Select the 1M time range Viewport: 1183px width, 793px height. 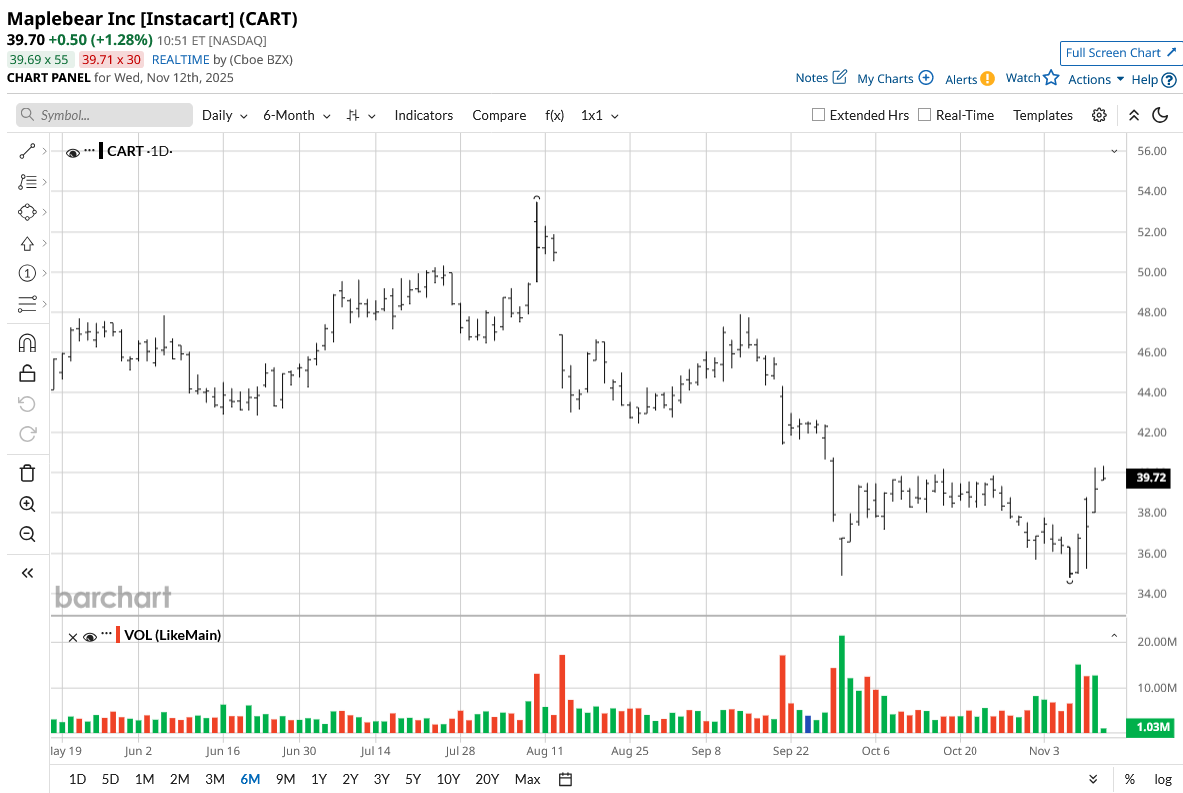[144, 779]
